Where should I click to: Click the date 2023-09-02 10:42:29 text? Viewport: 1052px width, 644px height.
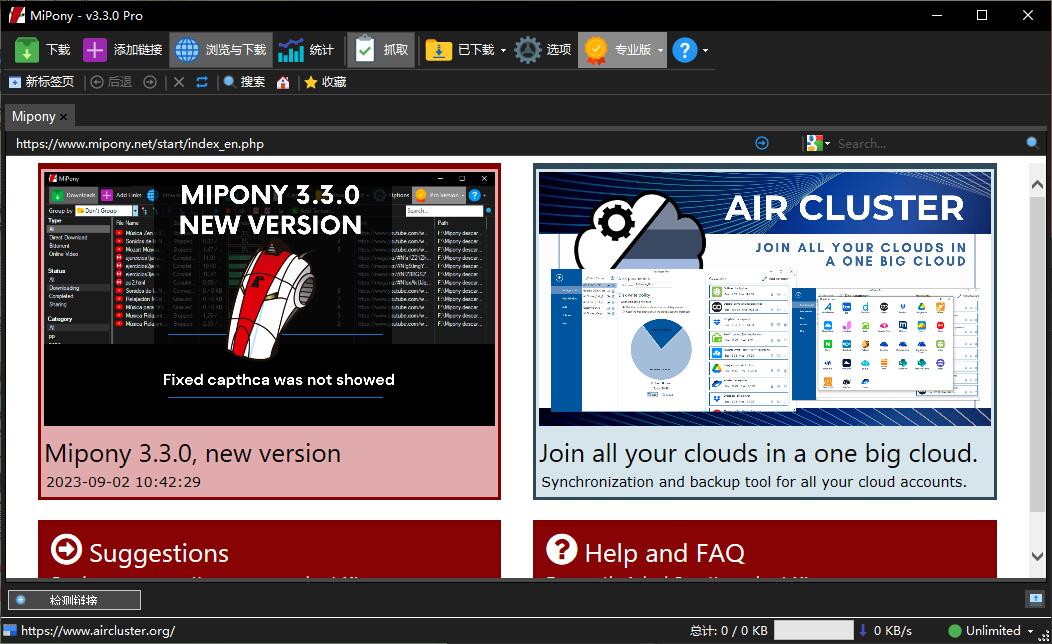[x=123, y=482]
